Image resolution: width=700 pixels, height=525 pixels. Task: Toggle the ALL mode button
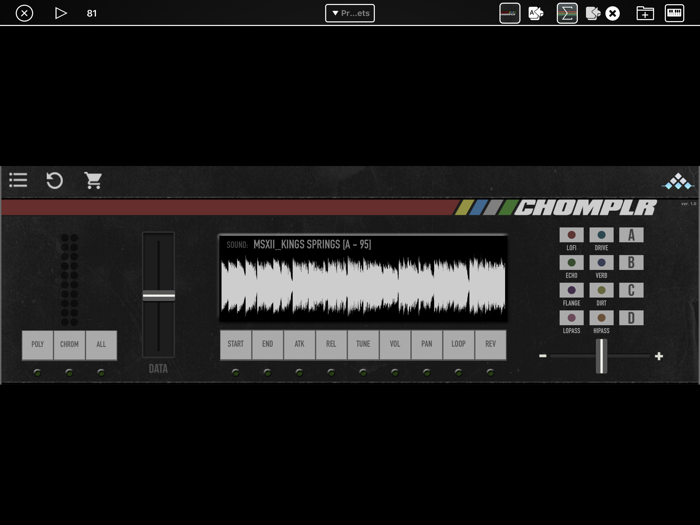(x=101, y=345)
